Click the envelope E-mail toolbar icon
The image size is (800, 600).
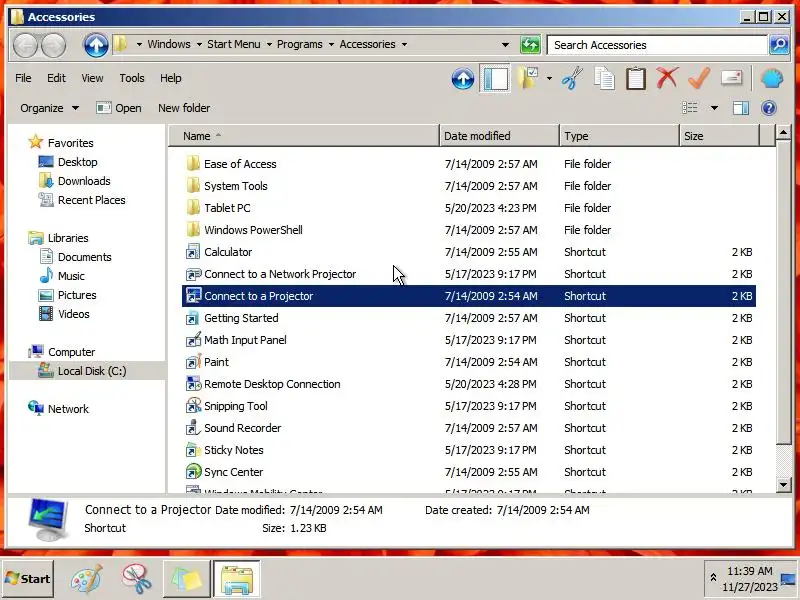click(731, 78)
